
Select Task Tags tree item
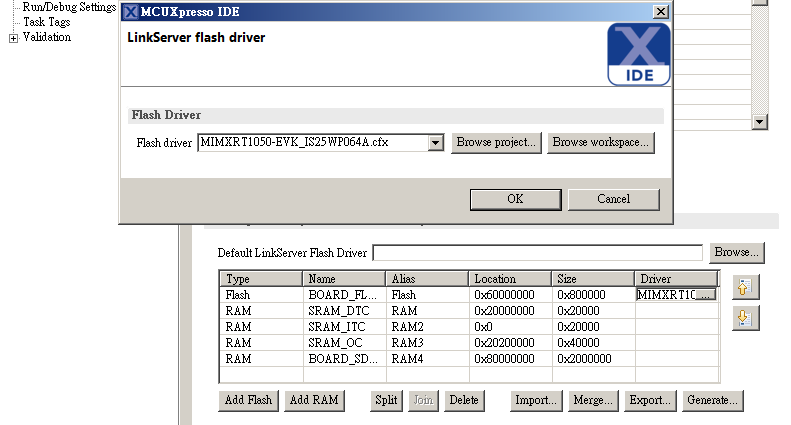tap(46, 22)
